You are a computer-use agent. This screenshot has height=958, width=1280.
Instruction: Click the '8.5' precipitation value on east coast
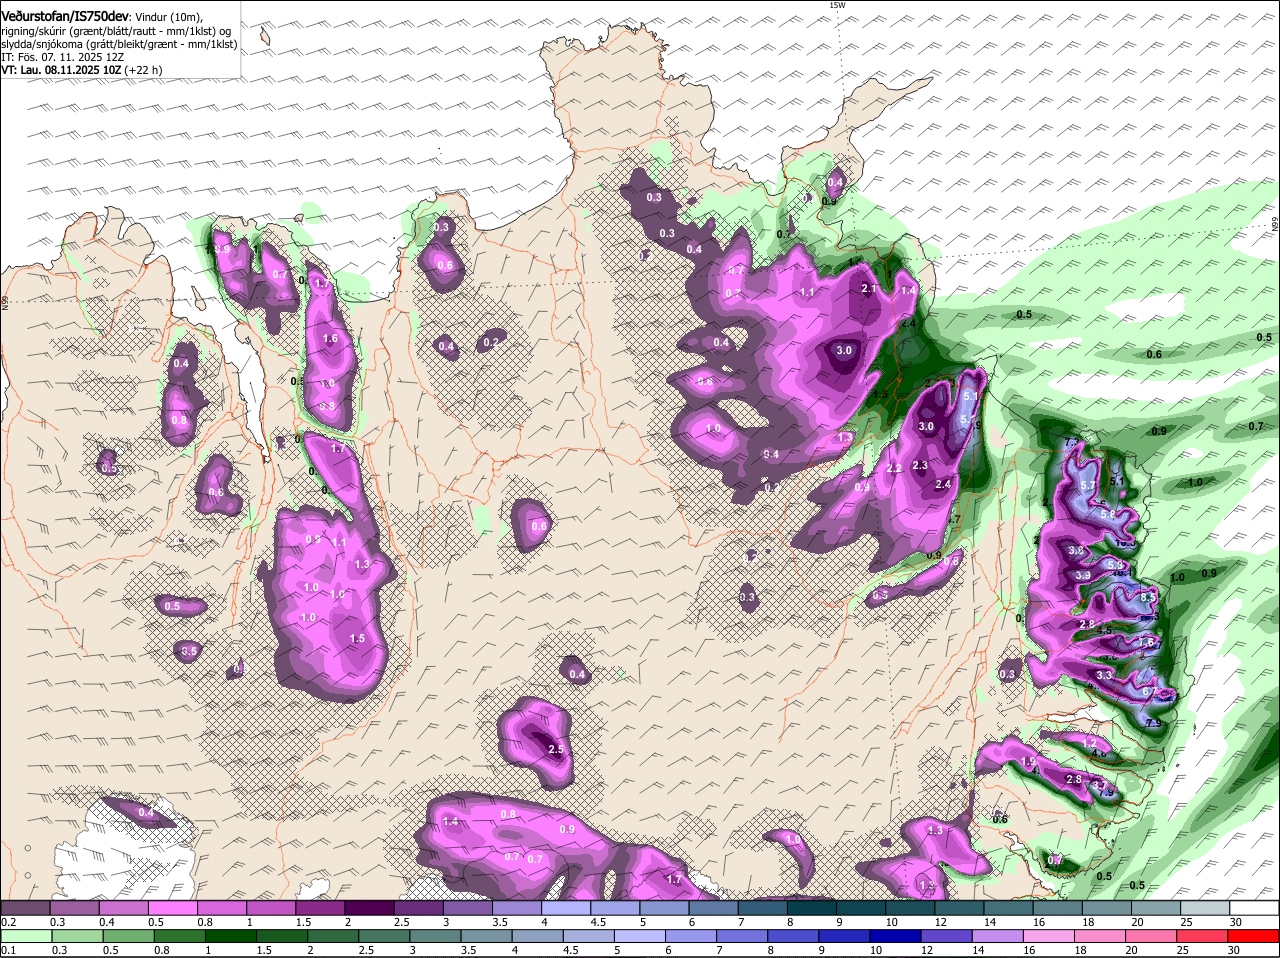click(x=1148, y=597)
